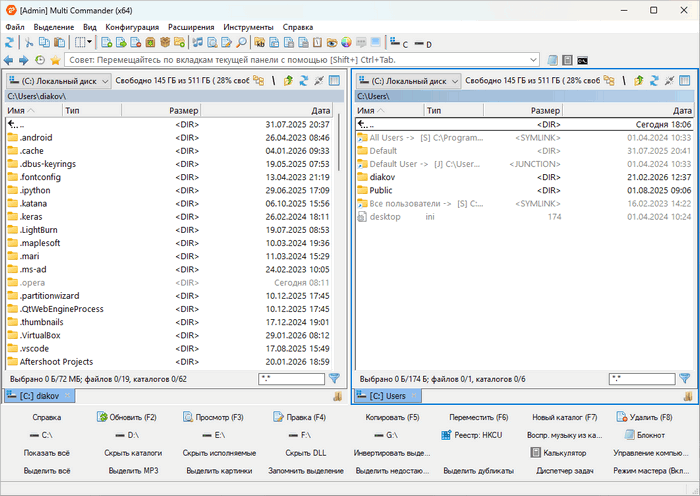Open favorites with the yellow star icon

[x=55, y=60]
